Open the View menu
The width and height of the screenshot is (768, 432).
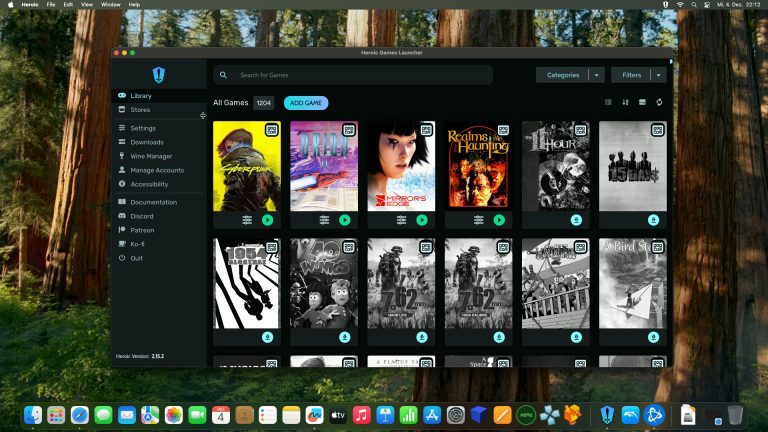87,4
